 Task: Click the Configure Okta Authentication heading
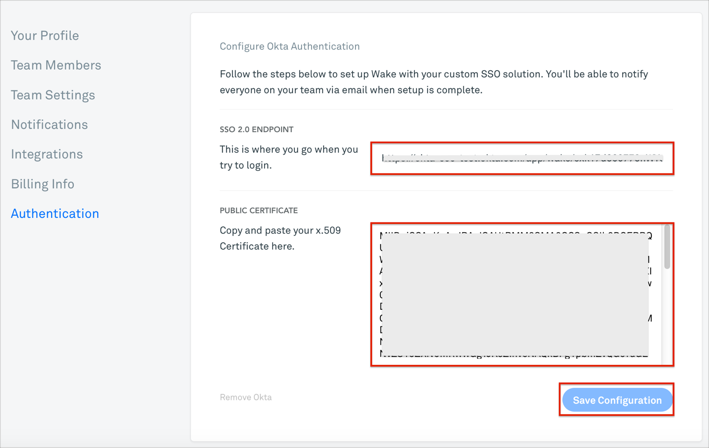pos(290,46)
